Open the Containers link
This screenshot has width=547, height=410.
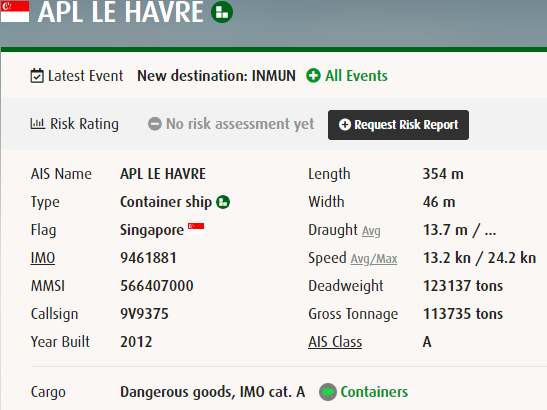click(374, 392)
